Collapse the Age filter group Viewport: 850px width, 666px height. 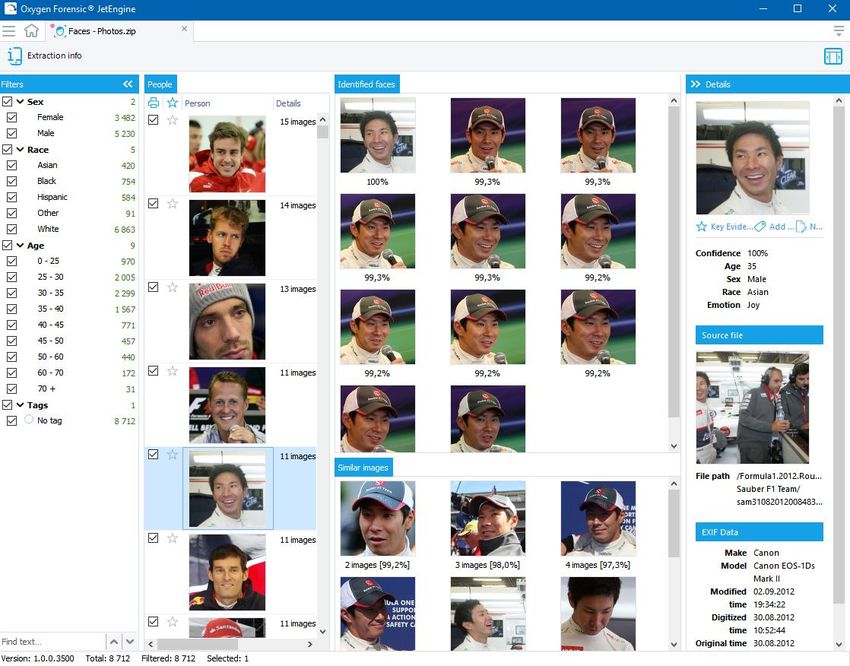(20, 245)
